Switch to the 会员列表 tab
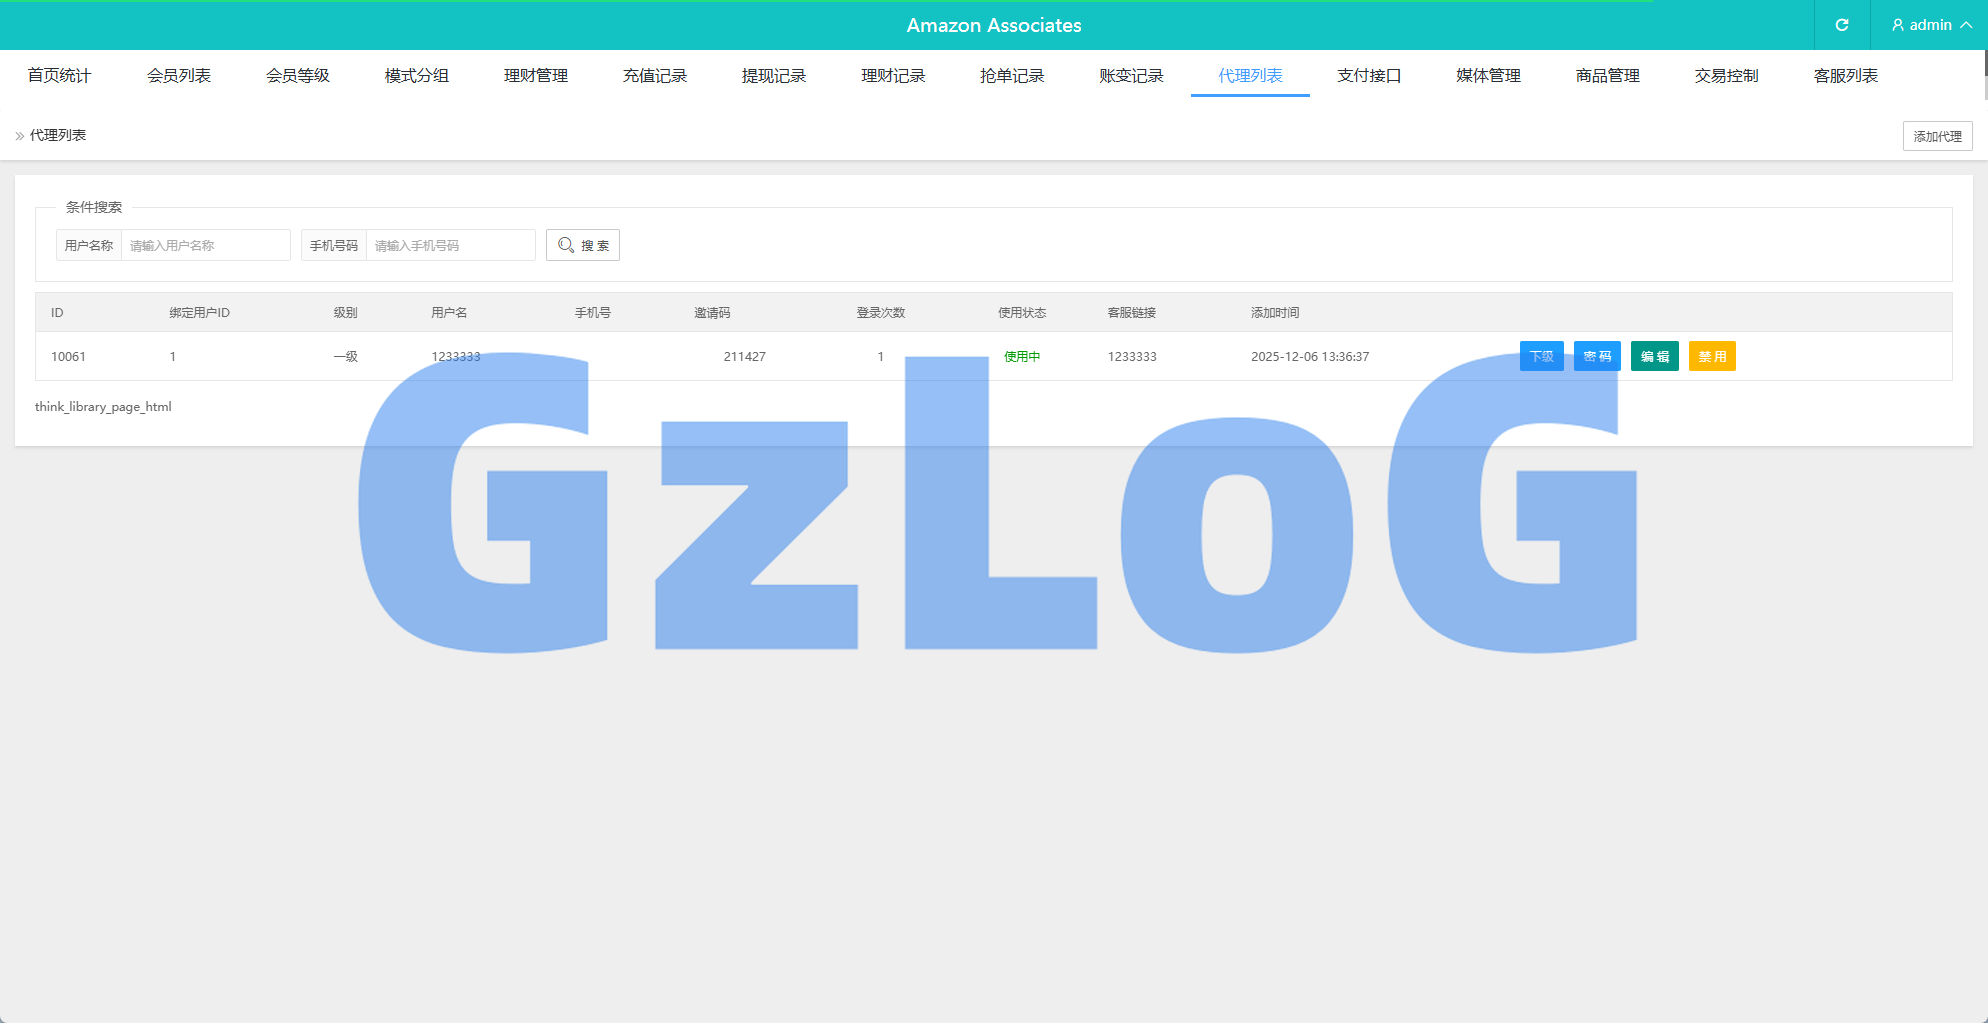 pyautogui.click(x=178, y=76)
